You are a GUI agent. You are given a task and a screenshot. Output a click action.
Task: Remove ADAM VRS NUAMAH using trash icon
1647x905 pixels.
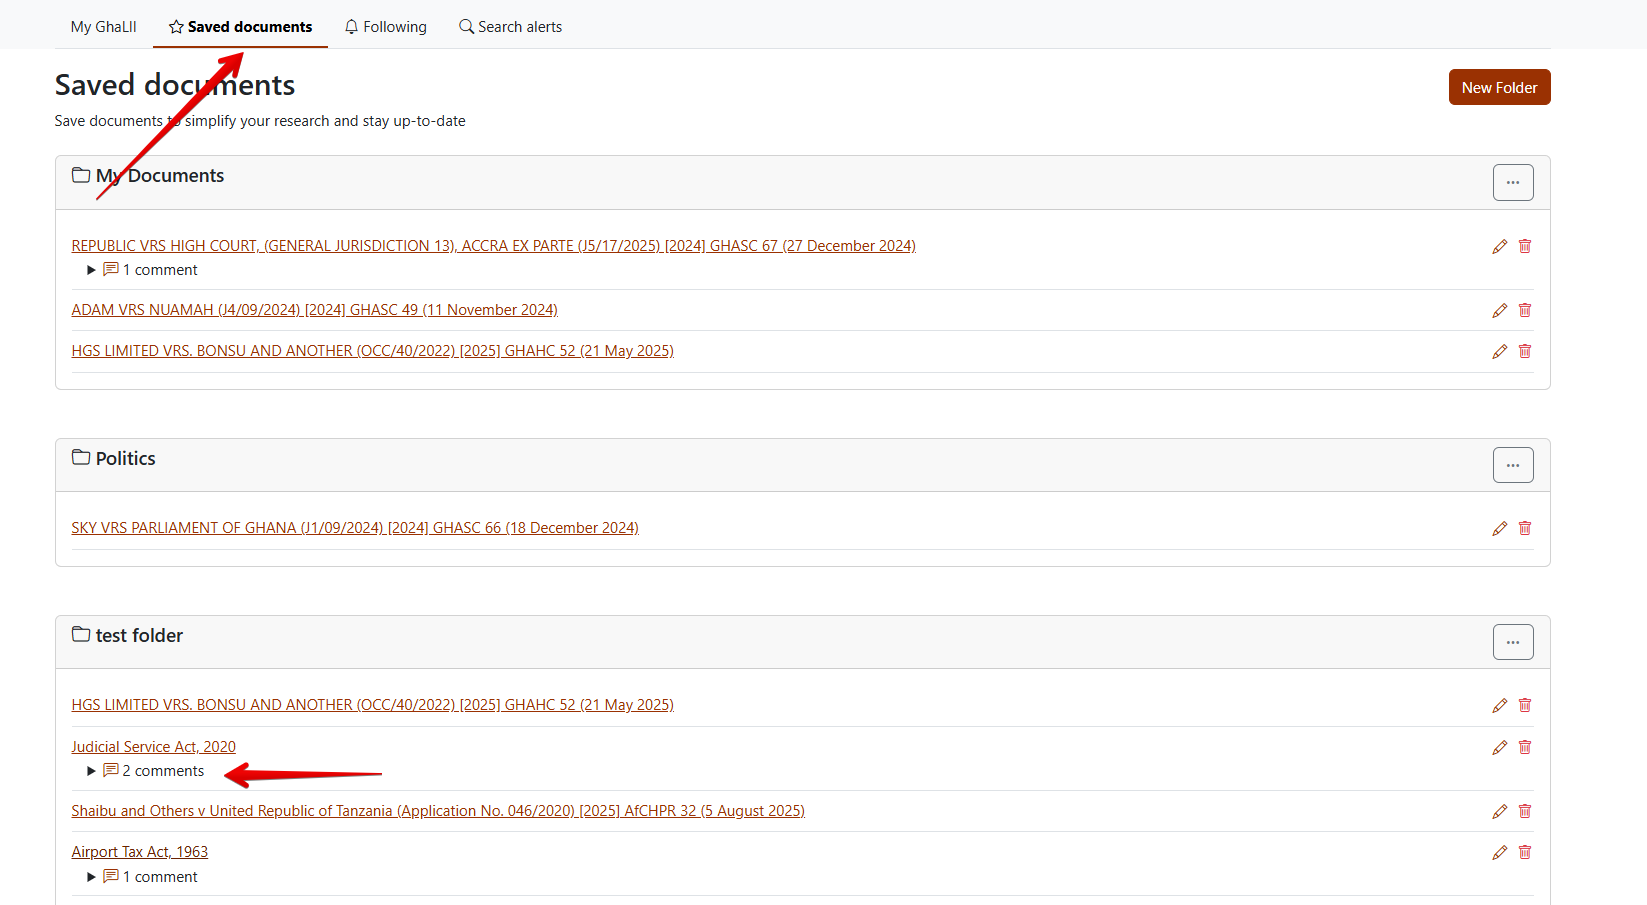(x=1525, y=310)
